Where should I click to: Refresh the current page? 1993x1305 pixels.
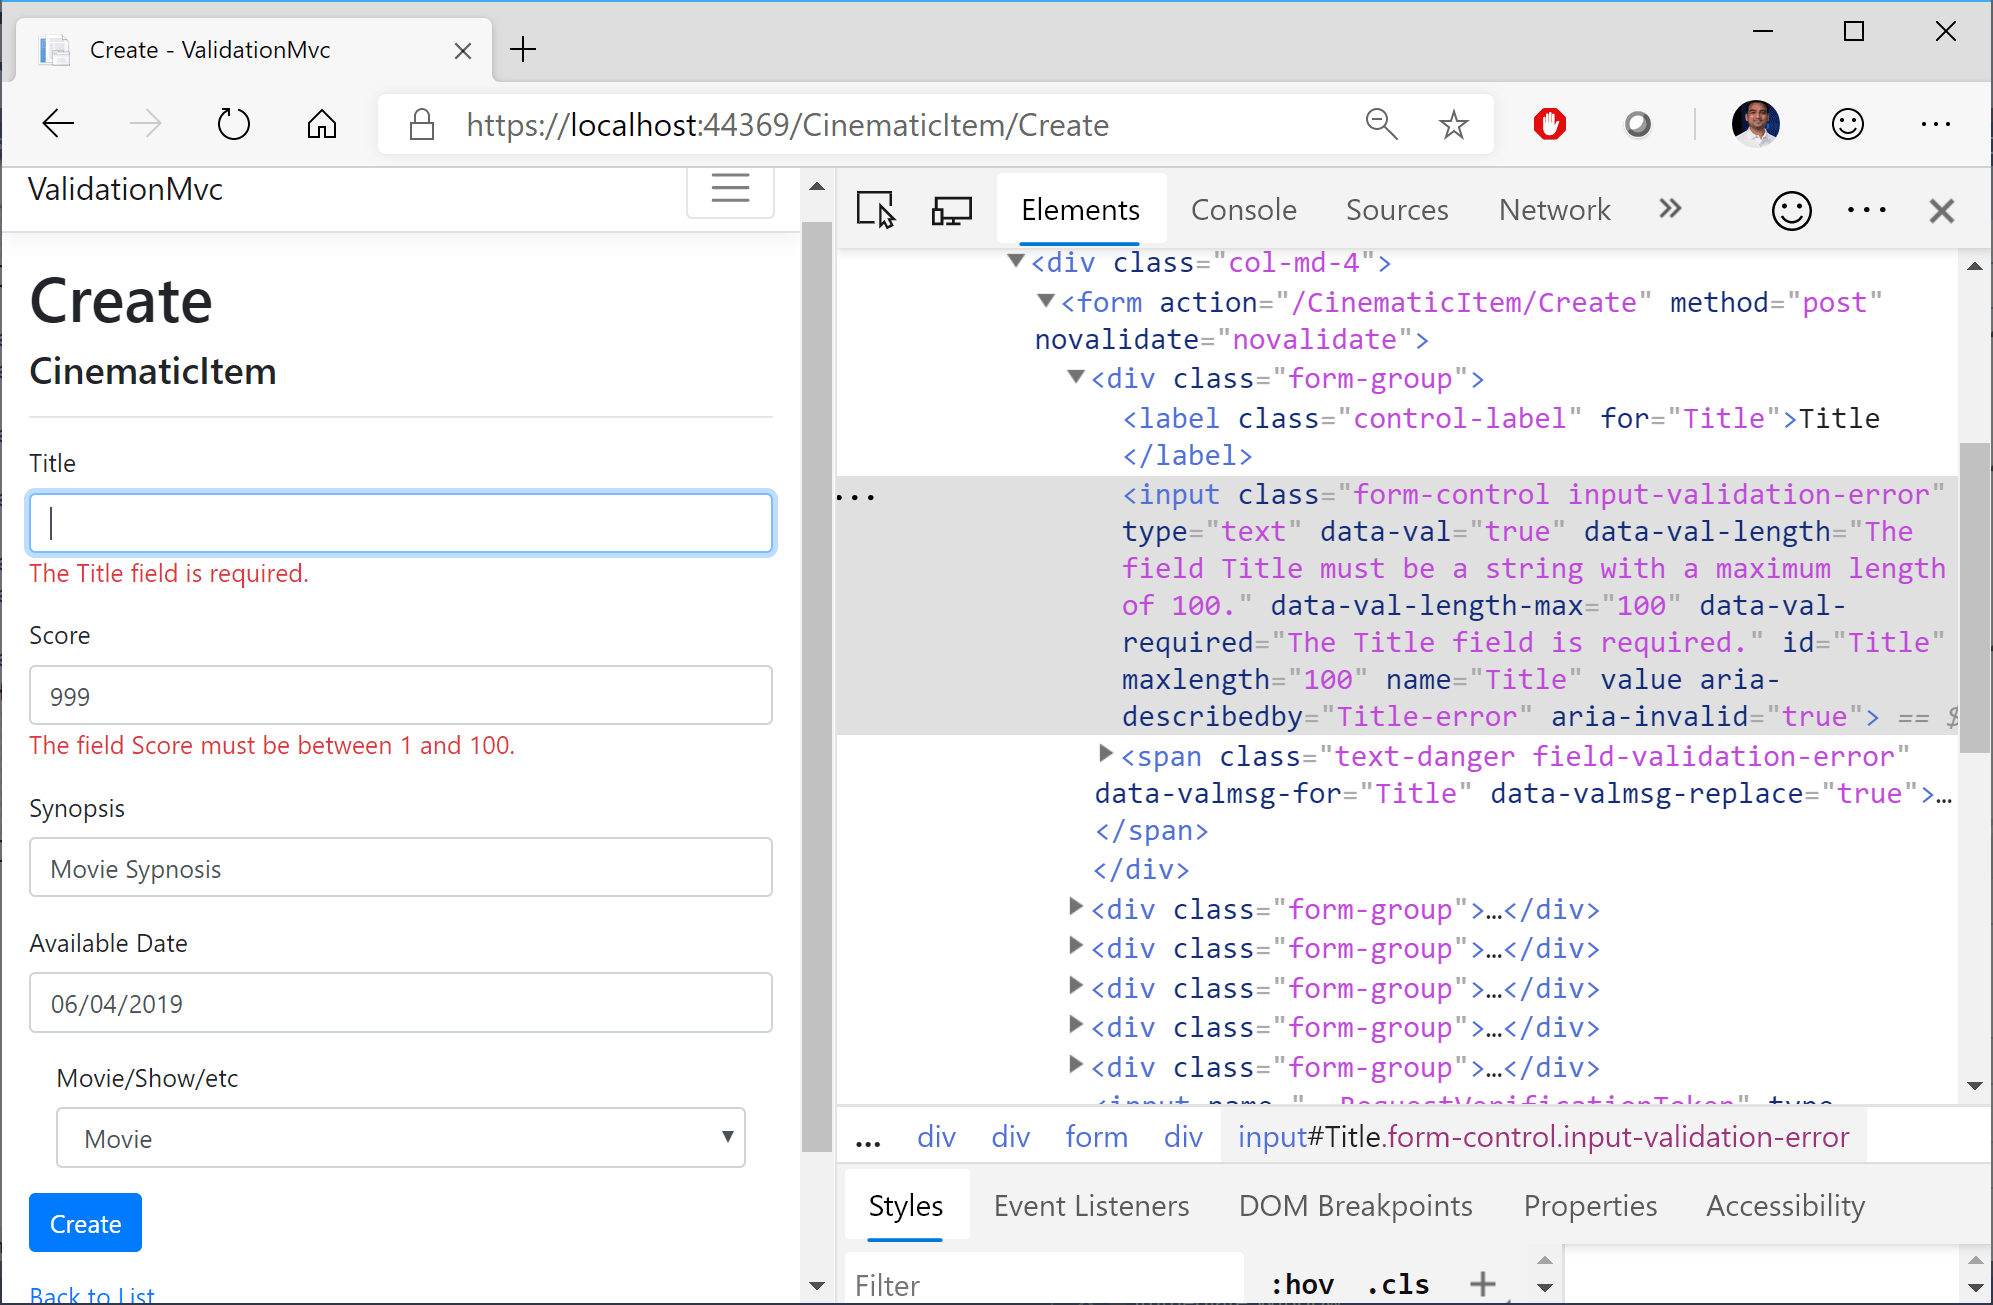233,123
